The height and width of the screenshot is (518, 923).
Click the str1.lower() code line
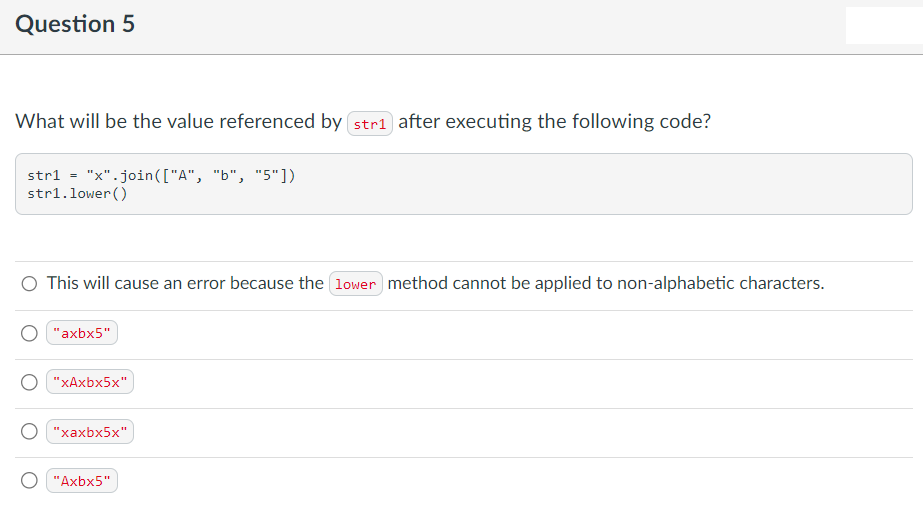pos(77,194)
